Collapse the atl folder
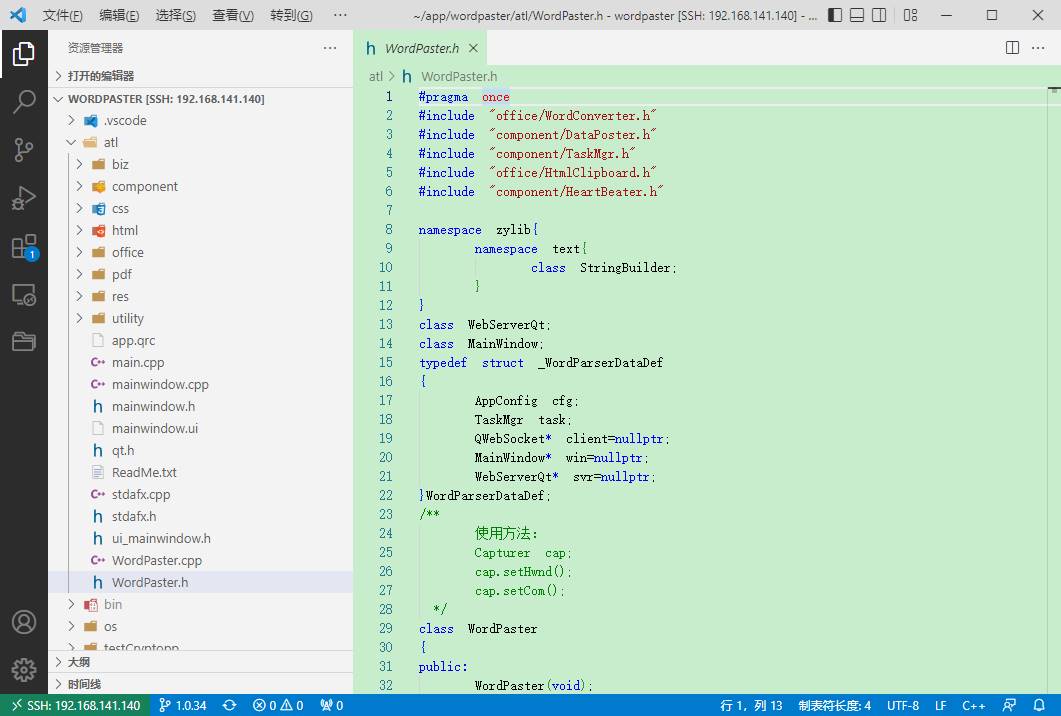The width and height of the screenshot is (1061, 716). click(110, 142)
